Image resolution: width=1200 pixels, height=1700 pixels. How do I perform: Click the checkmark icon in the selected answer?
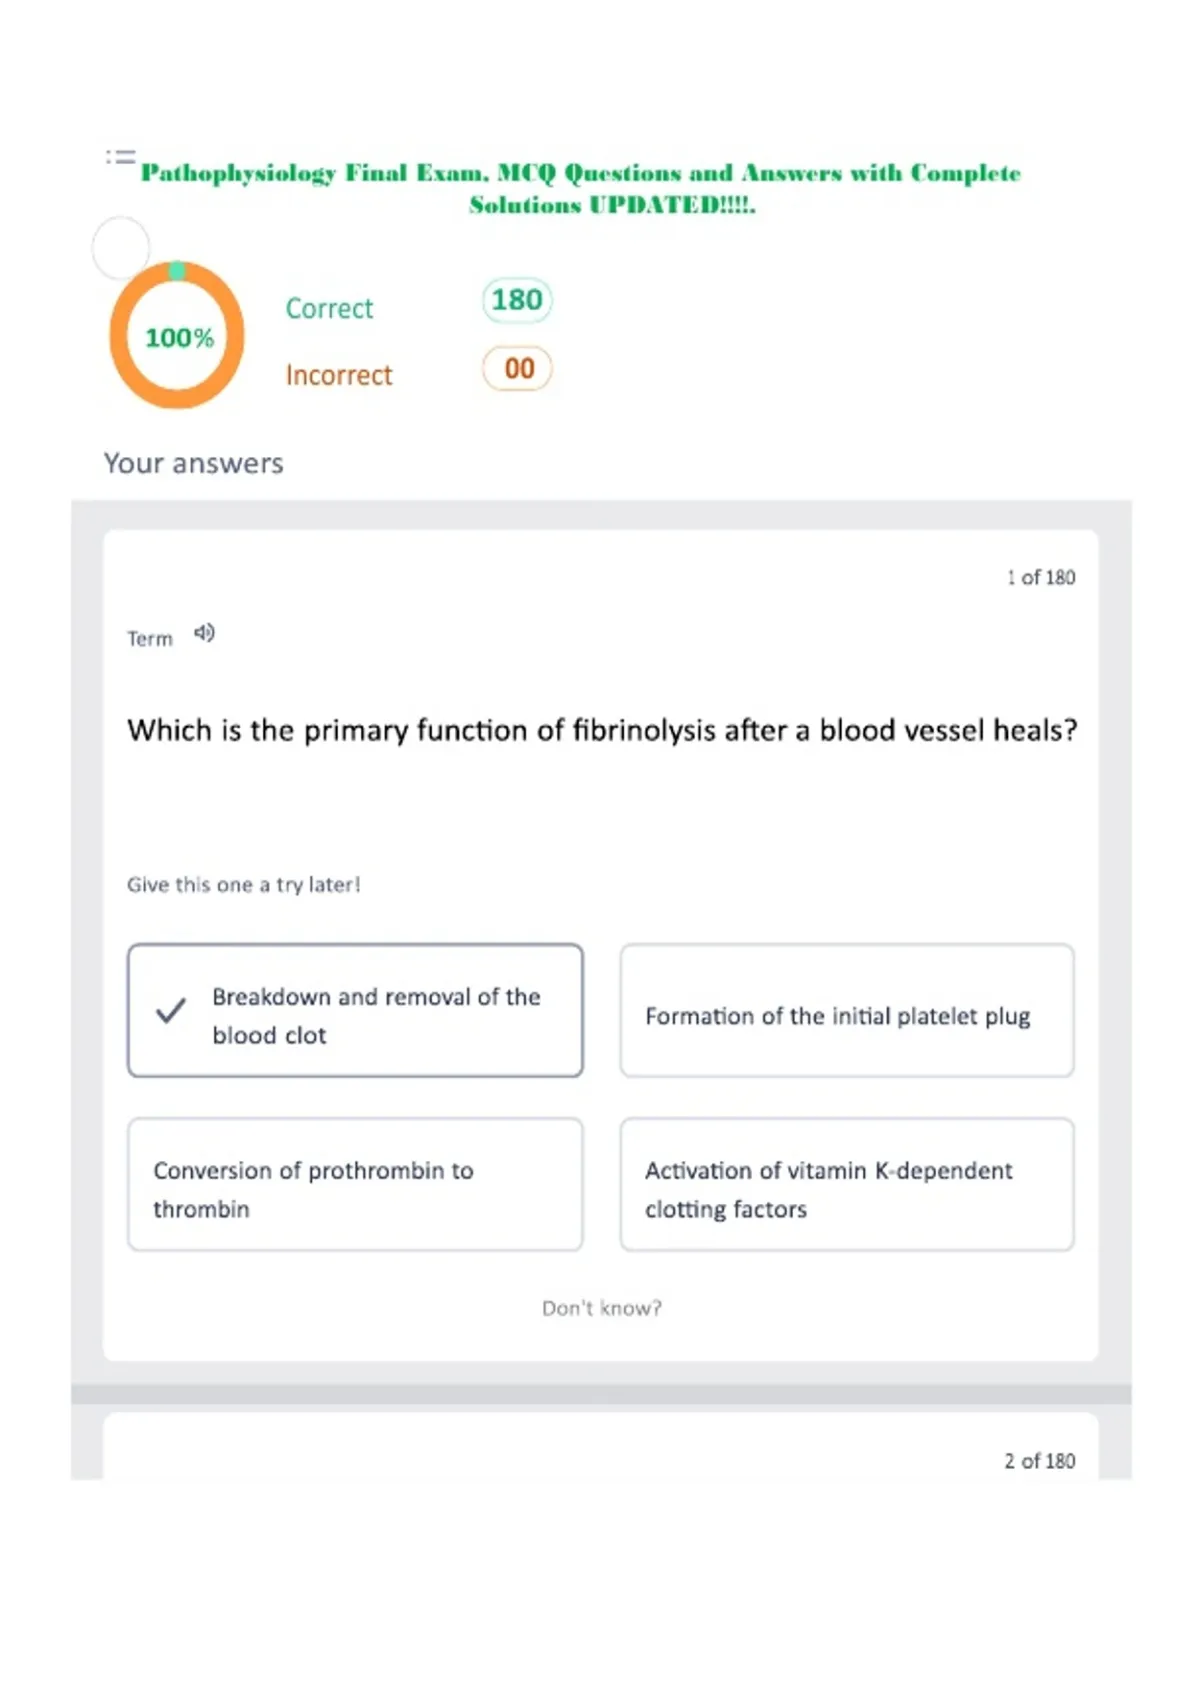pos(171,1011)
